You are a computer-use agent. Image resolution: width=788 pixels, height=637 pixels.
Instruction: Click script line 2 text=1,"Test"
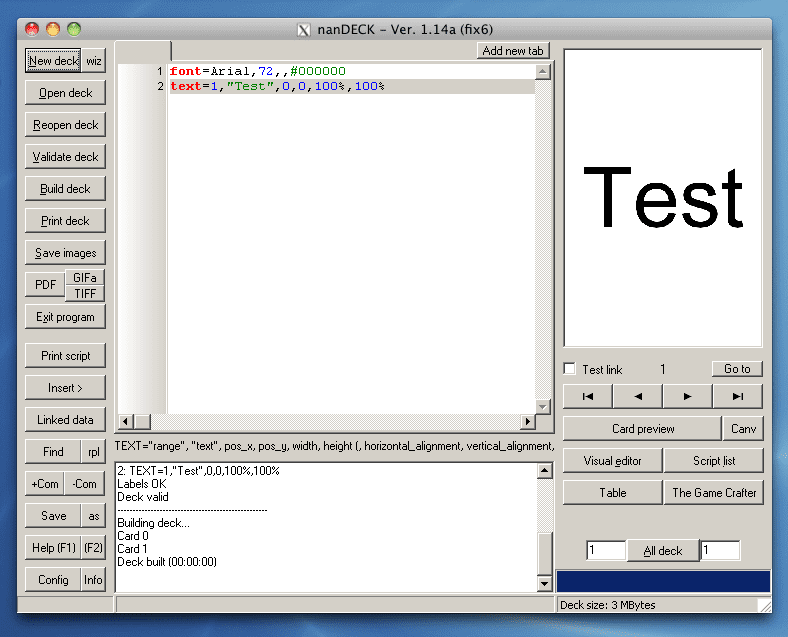pyautogui.click(x=277, y=86)
